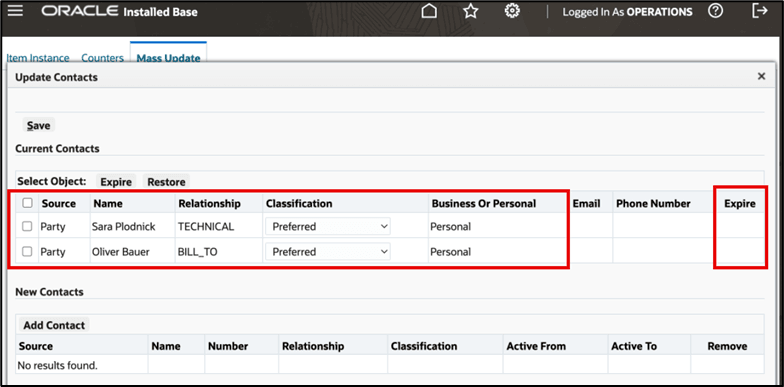Select the Oliver Bauer name cell
The width and height of the screenshot is (784, 387).
tap(120, 252)
